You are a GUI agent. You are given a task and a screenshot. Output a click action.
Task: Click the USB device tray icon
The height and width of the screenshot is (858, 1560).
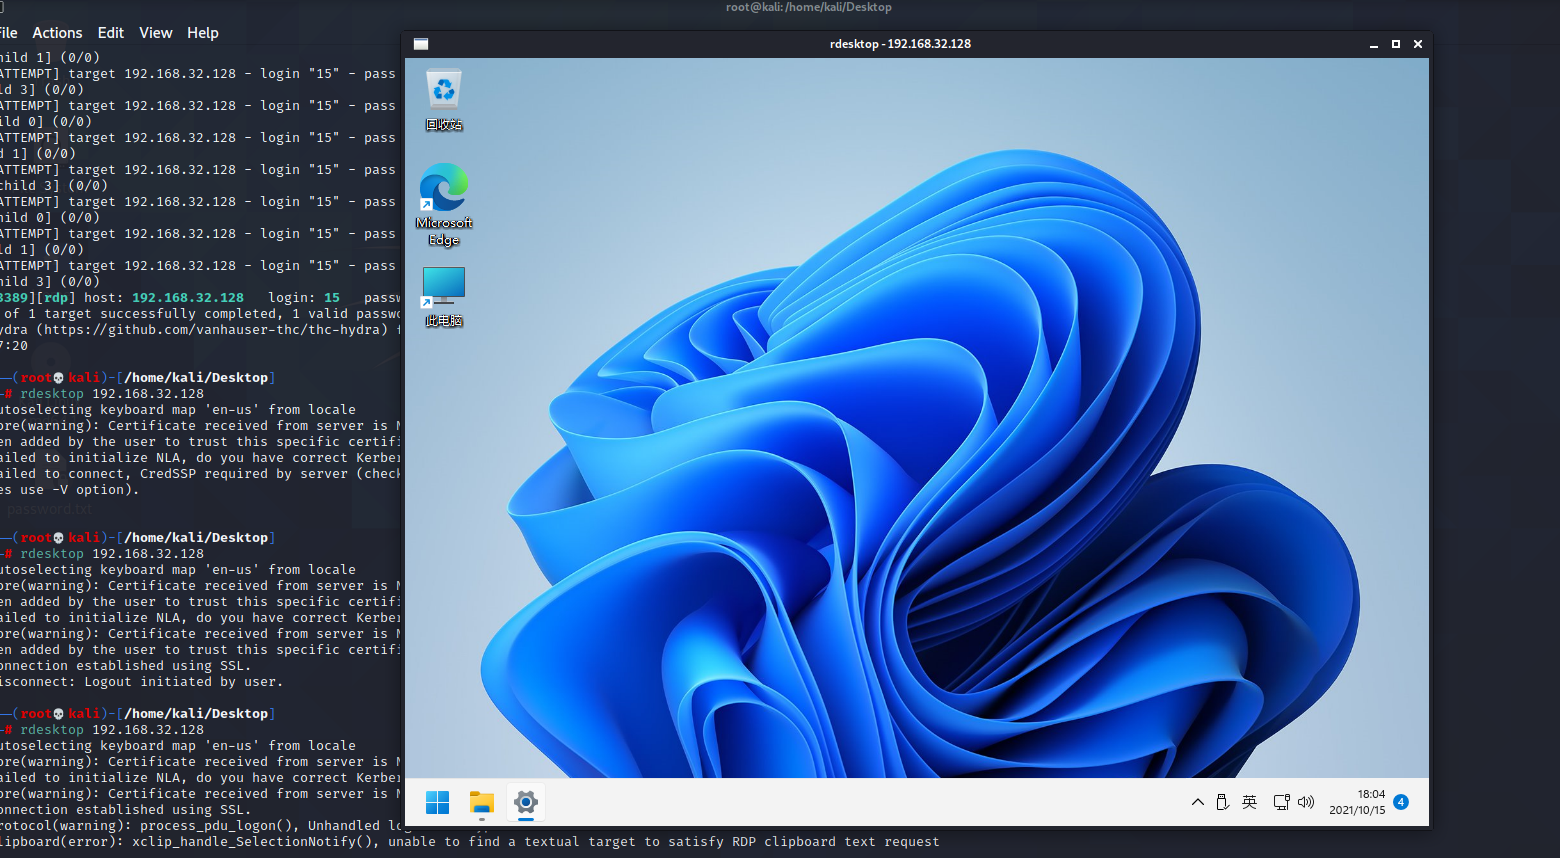1222,802
